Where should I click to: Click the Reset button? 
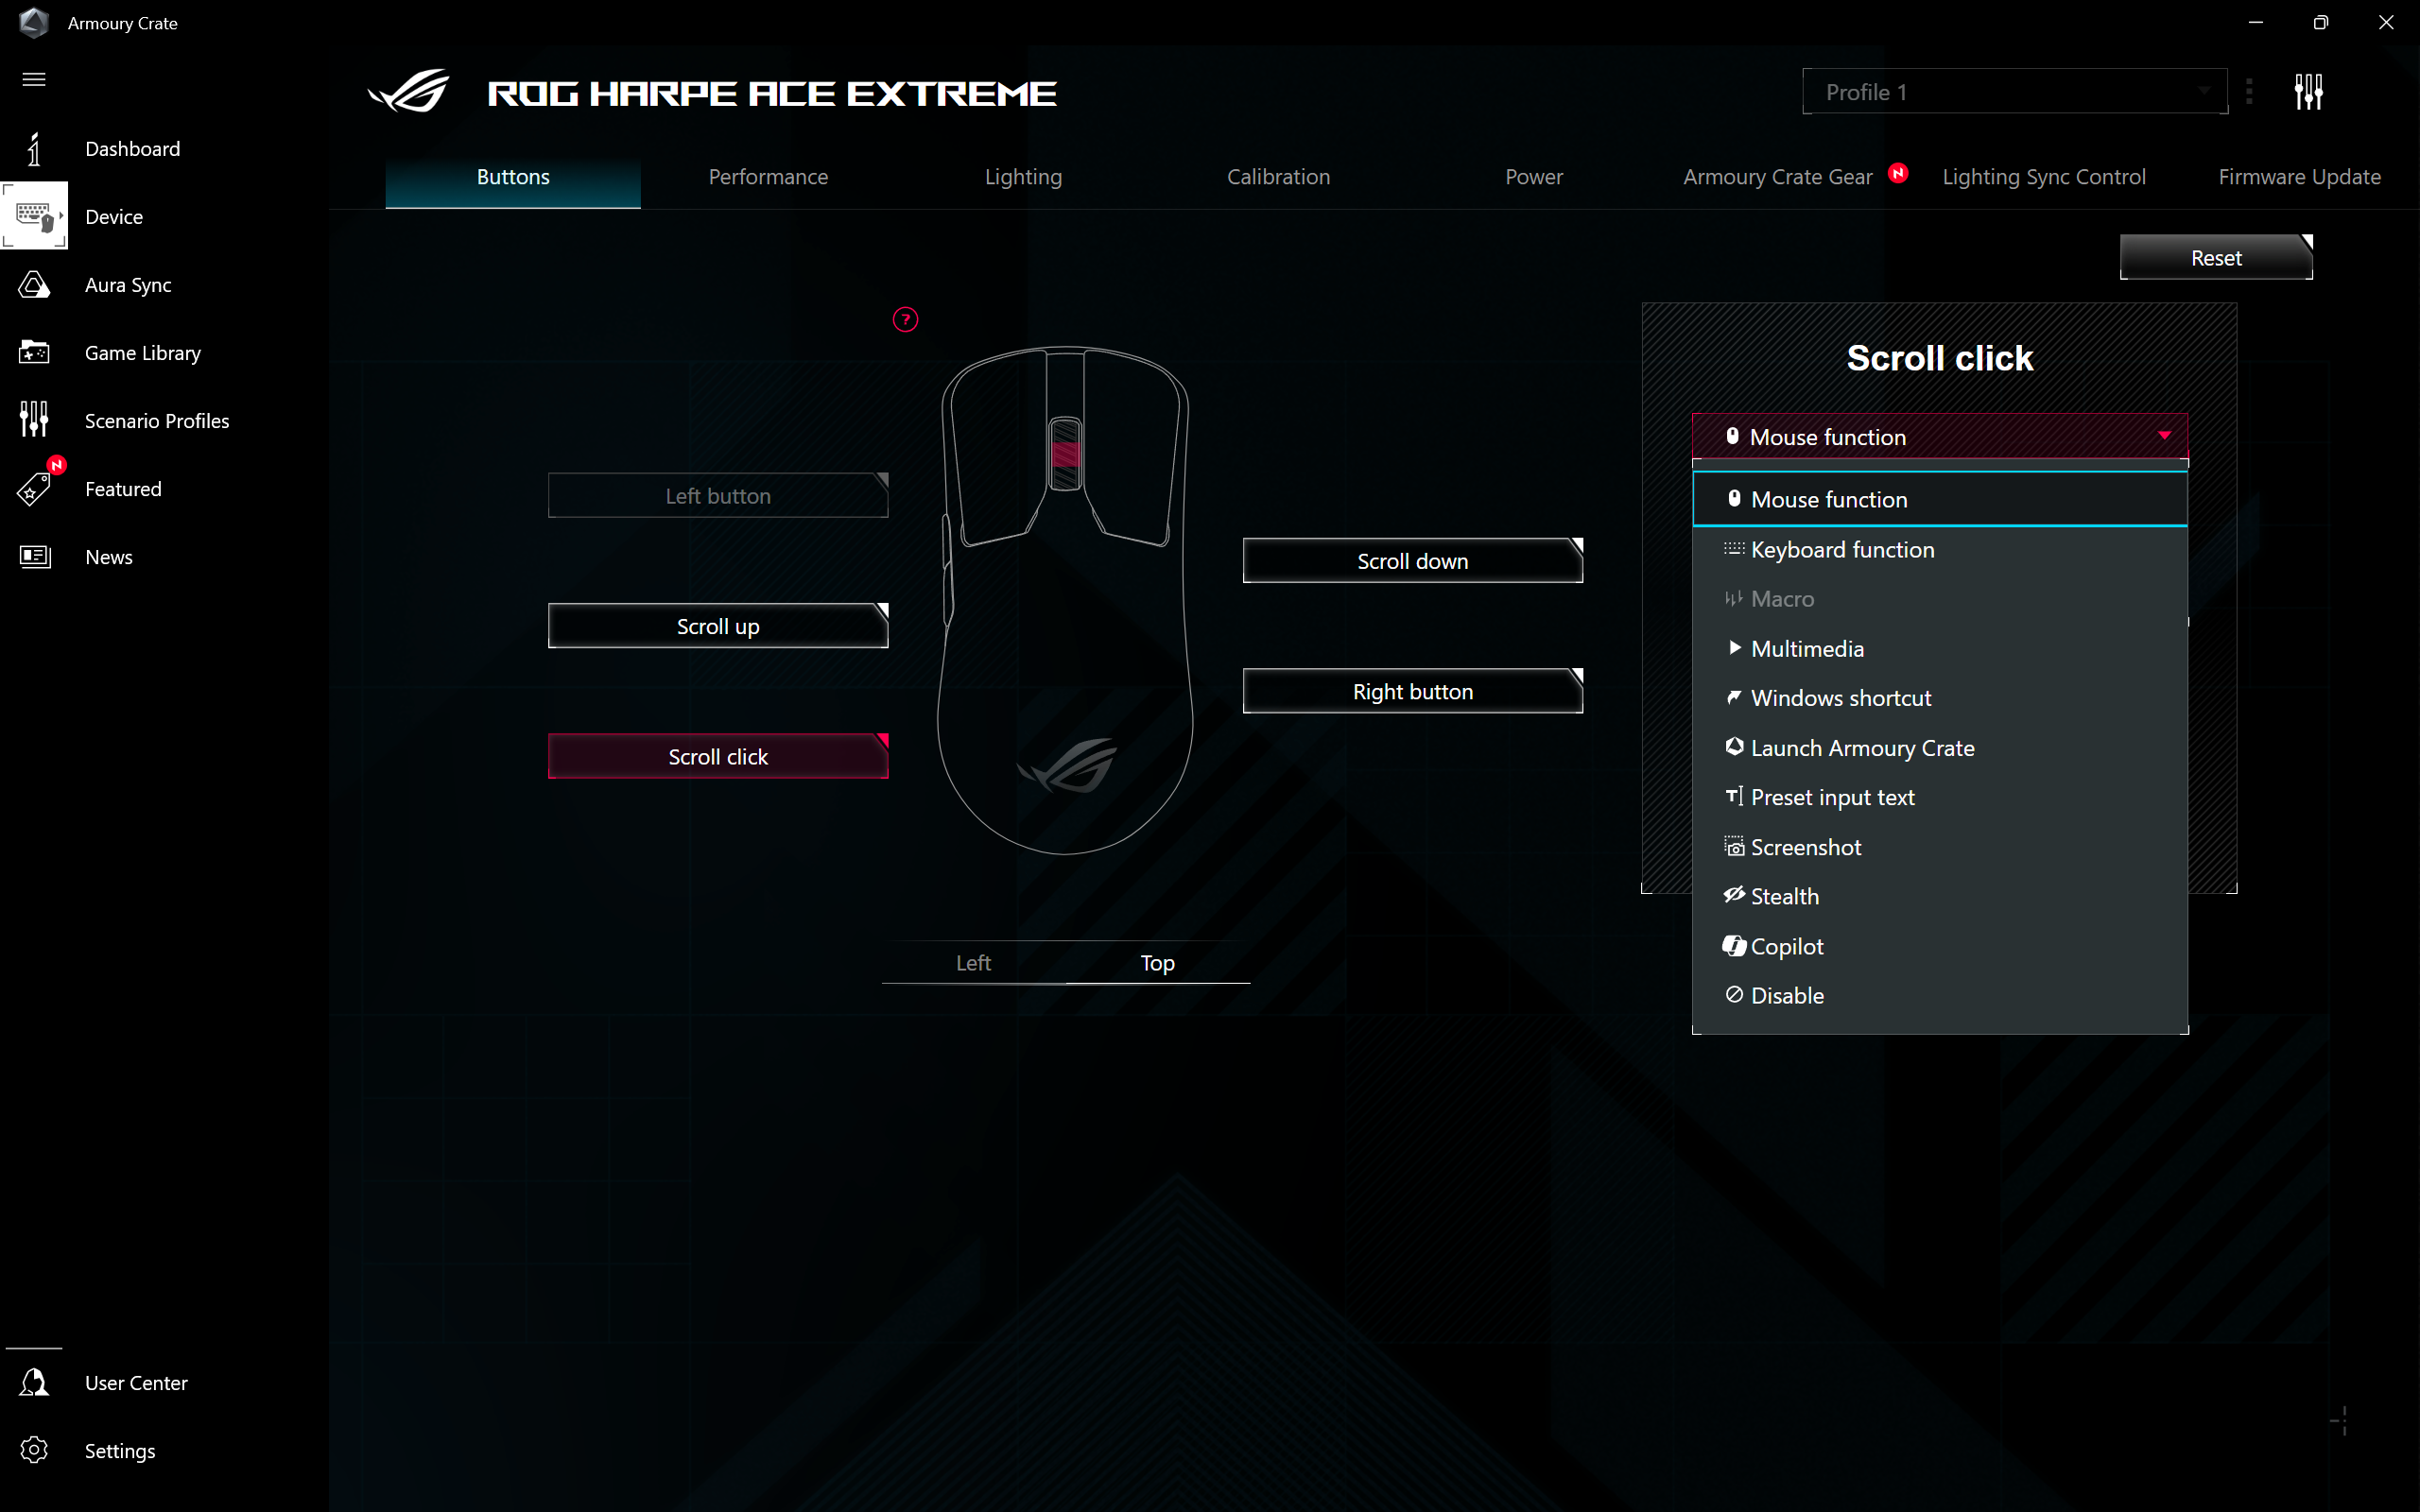2216,258
